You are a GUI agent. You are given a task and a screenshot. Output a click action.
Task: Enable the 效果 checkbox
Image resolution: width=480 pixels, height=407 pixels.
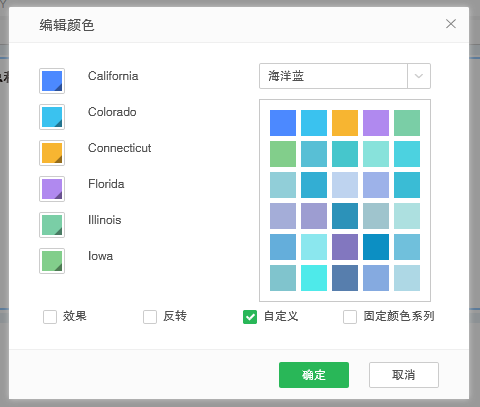[50, 317]
